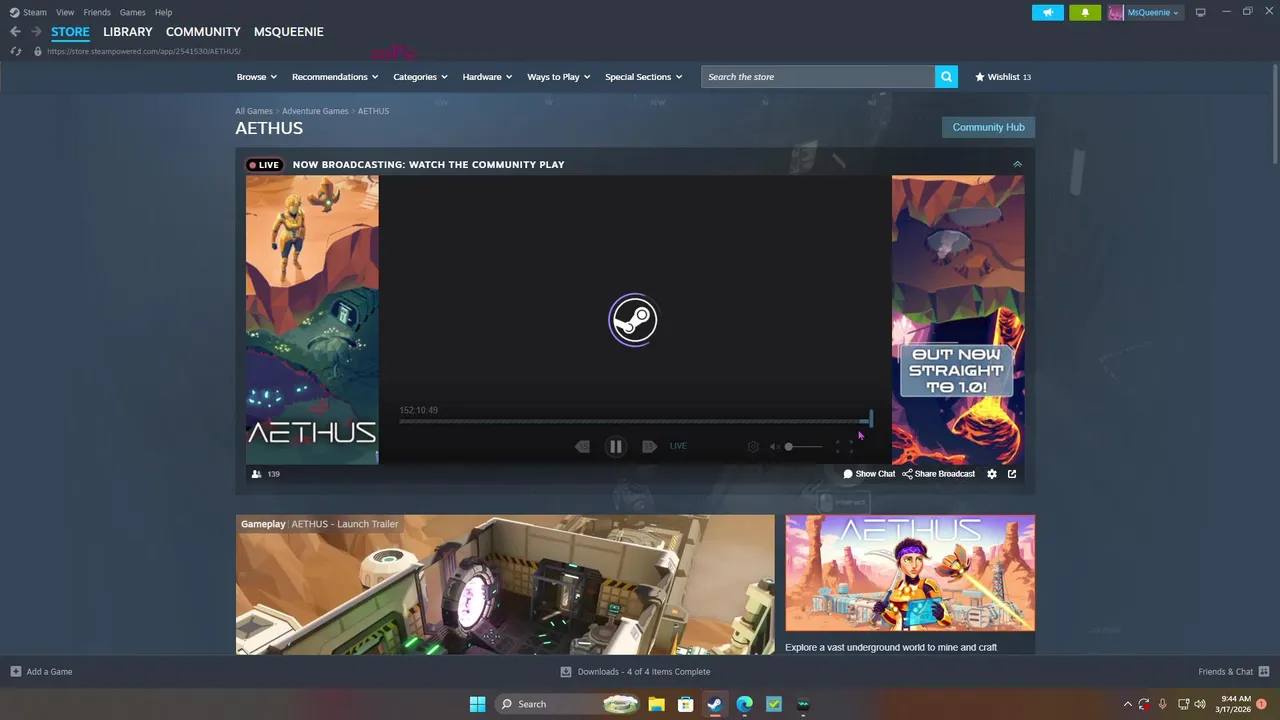Open the MSQUEENIE profile tab
The height and width of the screenshot is (720, 1280).
[288, 32]
